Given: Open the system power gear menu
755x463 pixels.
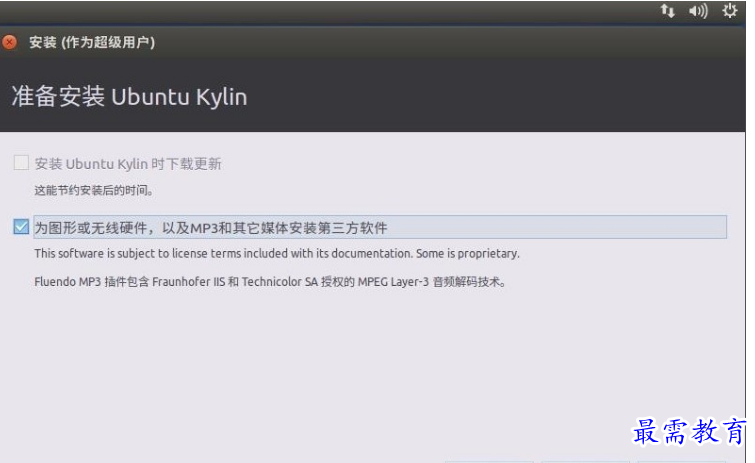Looking at the screenshot, I should coord(730,11).
